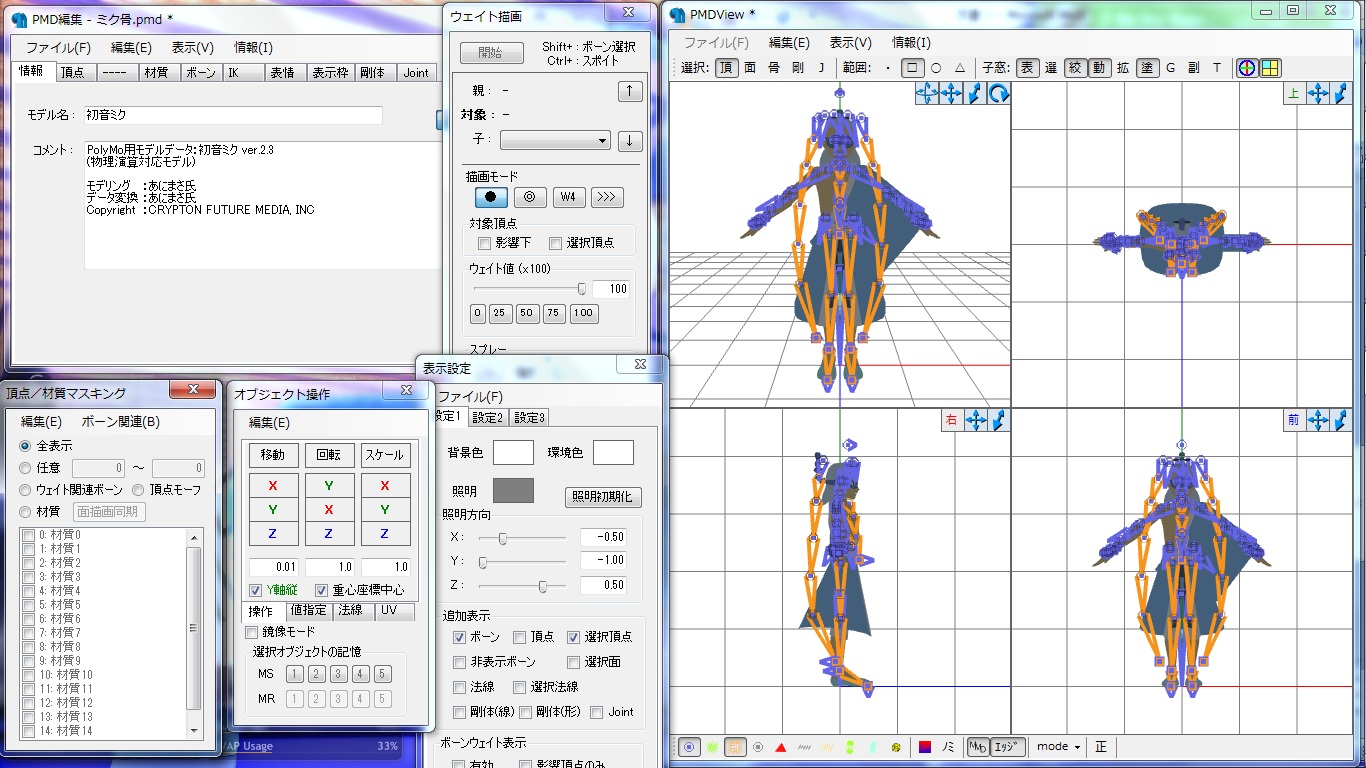Click the red-blue gradient square icon

(x=925, y=747)
